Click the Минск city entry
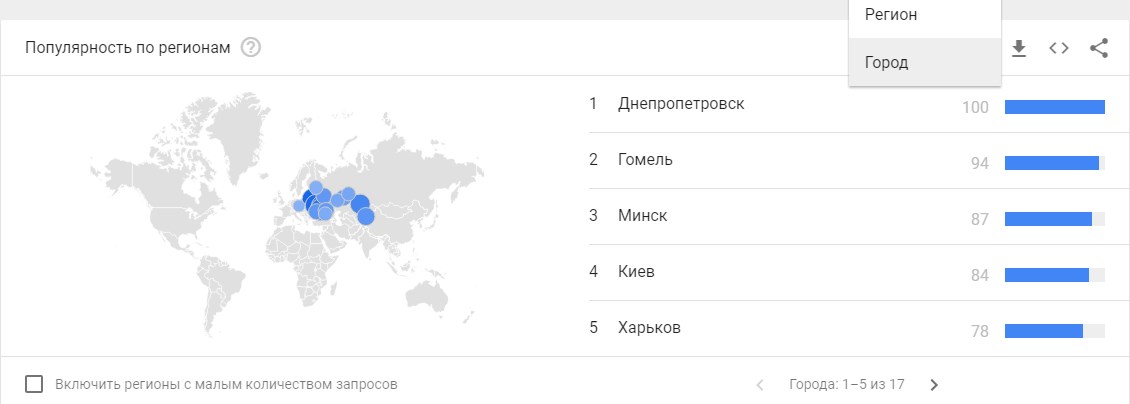 click(x=642, y=216)
